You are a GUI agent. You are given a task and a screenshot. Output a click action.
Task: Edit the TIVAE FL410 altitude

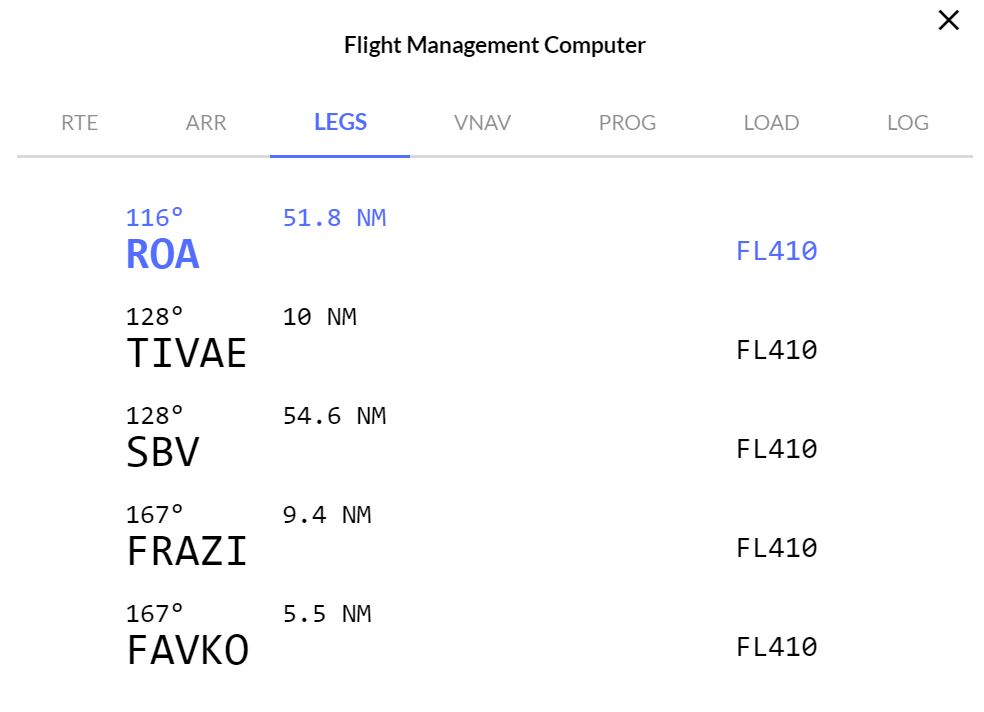tap(776, 350)
